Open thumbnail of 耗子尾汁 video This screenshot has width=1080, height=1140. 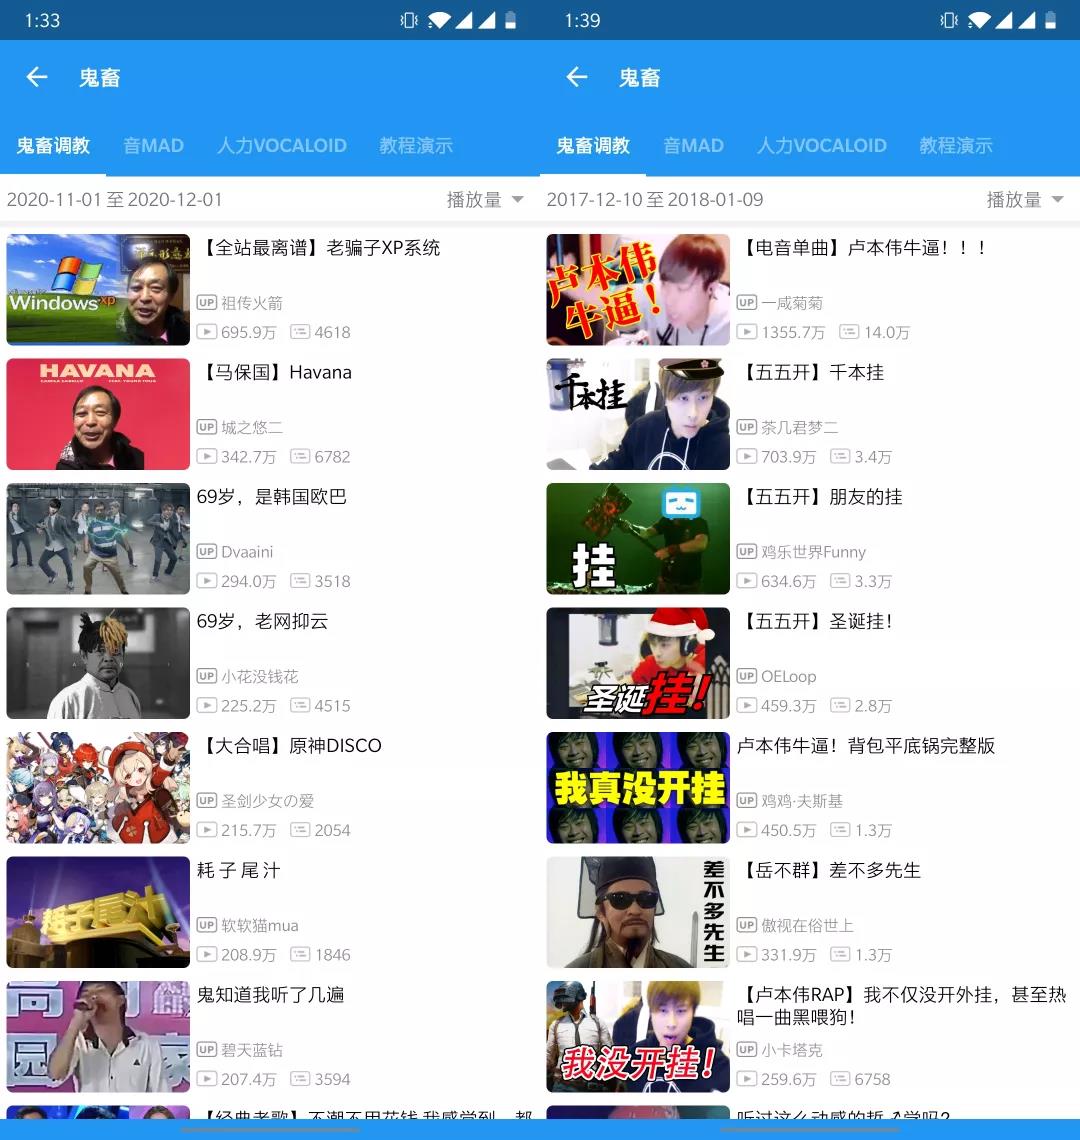click(x=98, y=912)
